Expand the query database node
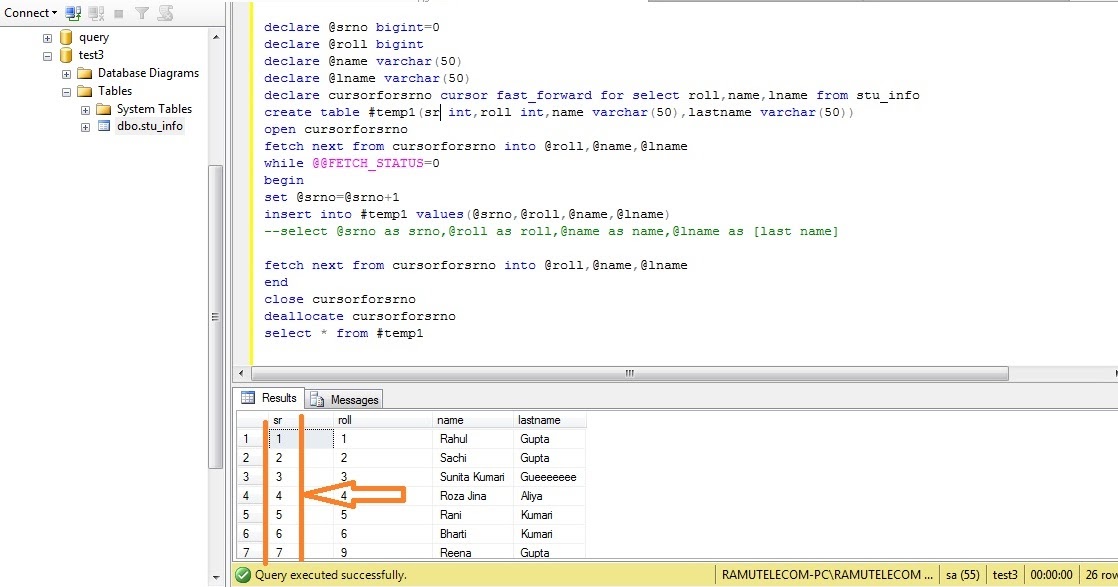This screenshot has height=587, width=1118. point(47,36)
